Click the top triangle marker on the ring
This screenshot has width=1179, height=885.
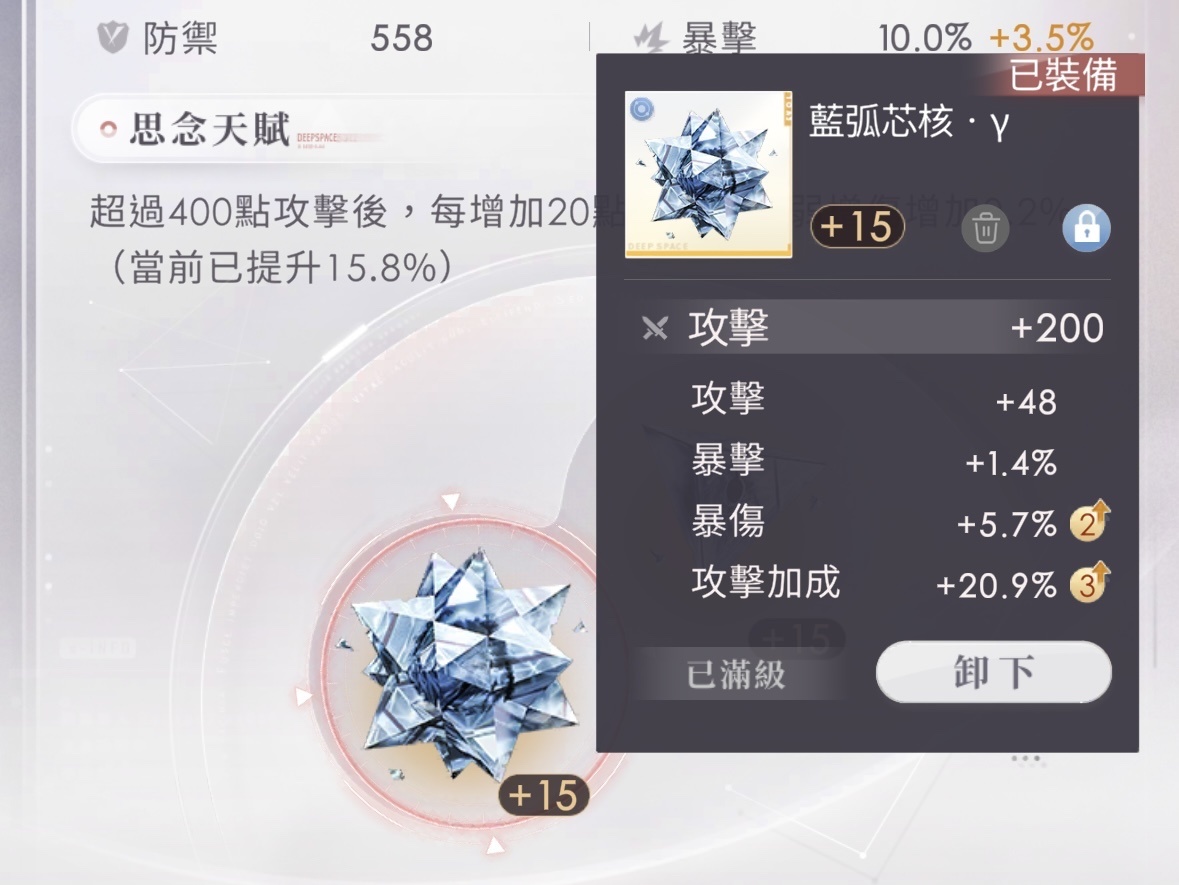tap(450, 502)
